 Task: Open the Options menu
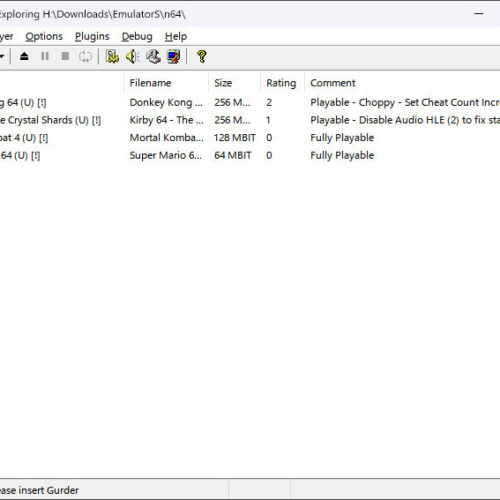click(44, 36)
